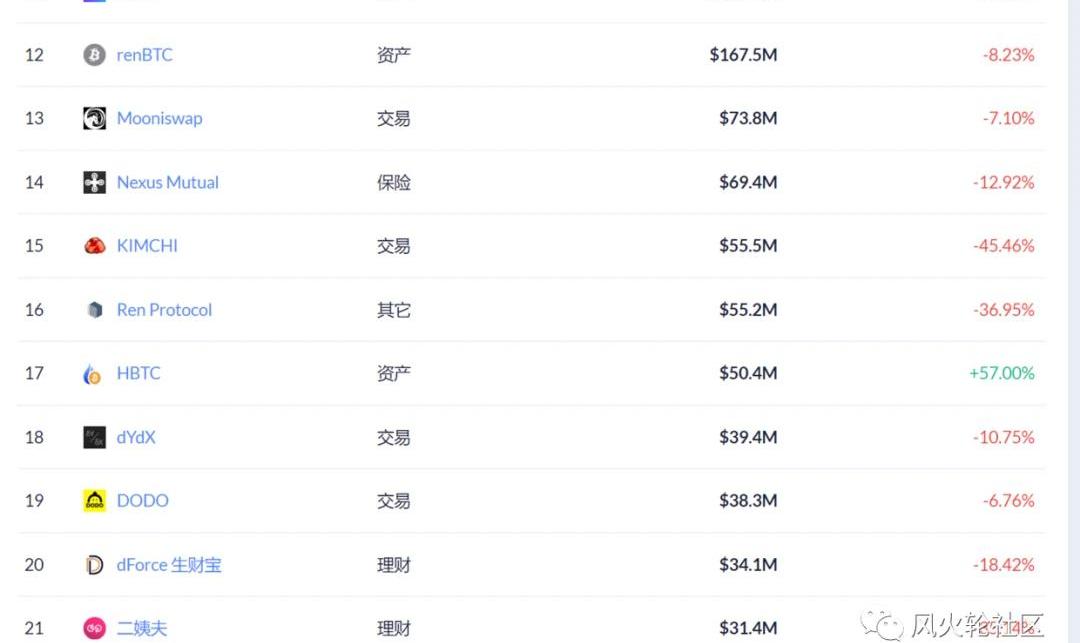Image resolution: width=1080 pixels, height=643 pixels.
Task: Click the yellow DODO logo icon
Action: 94,501
